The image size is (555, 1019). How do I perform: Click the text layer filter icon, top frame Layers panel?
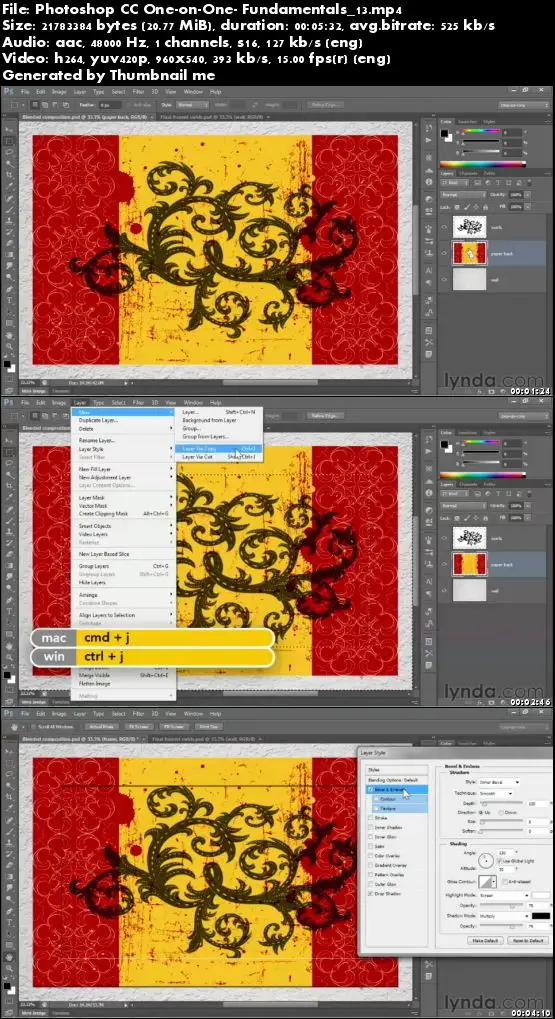coord(498,183)
